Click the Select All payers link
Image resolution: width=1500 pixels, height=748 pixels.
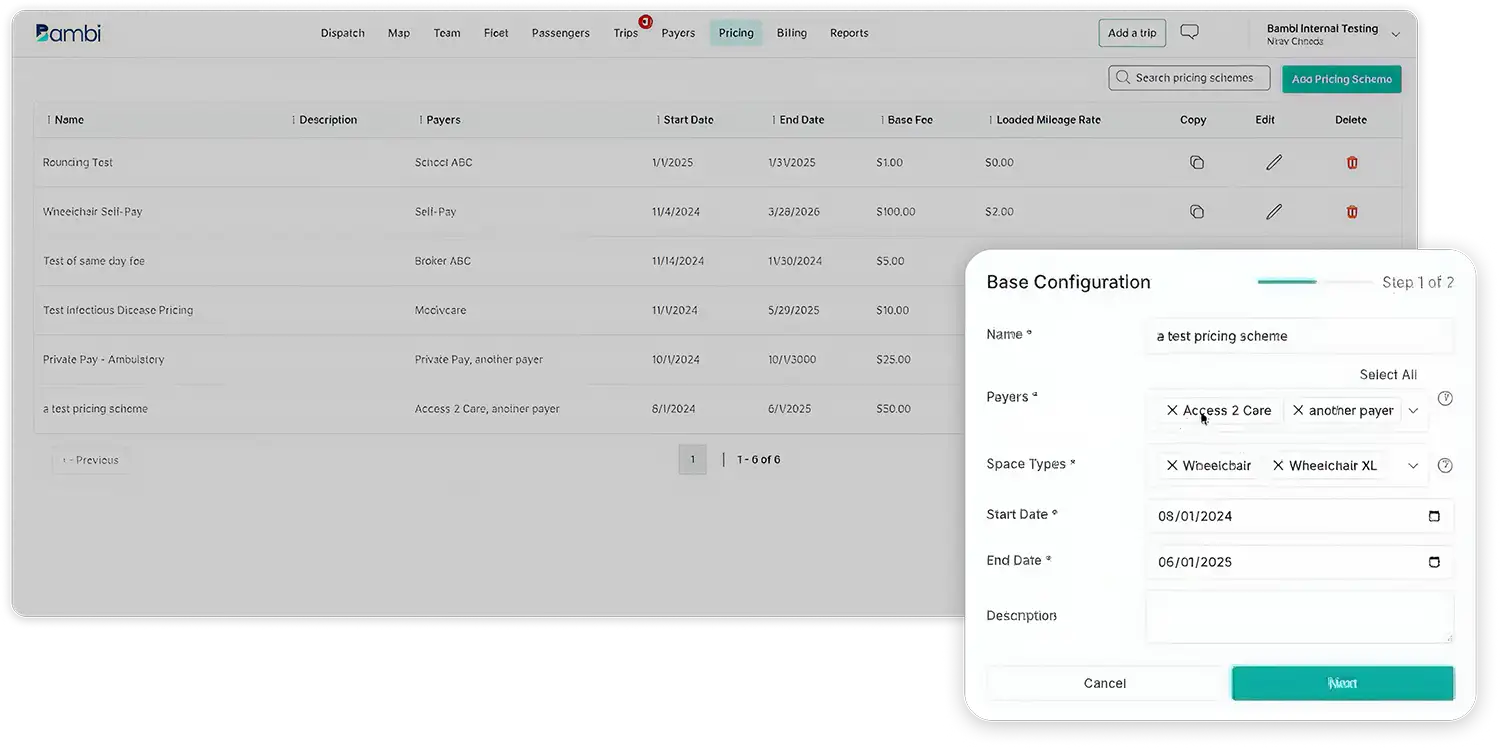point(1388,375)
